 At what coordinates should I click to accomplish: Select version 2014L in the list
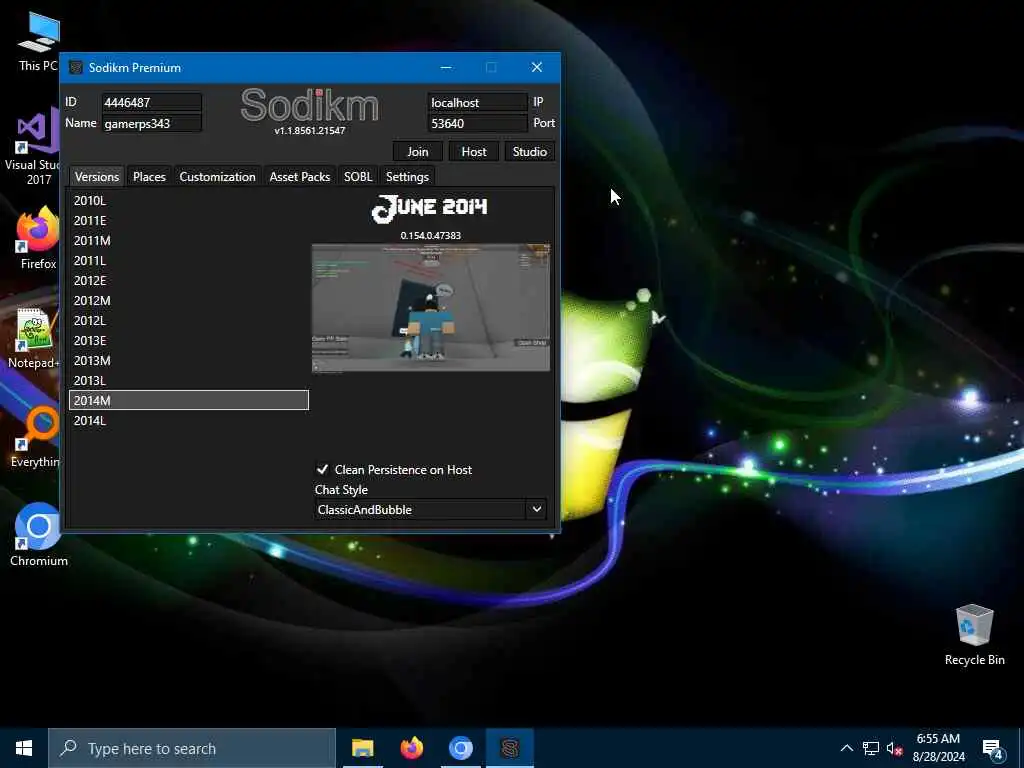[x=189, y=421]
